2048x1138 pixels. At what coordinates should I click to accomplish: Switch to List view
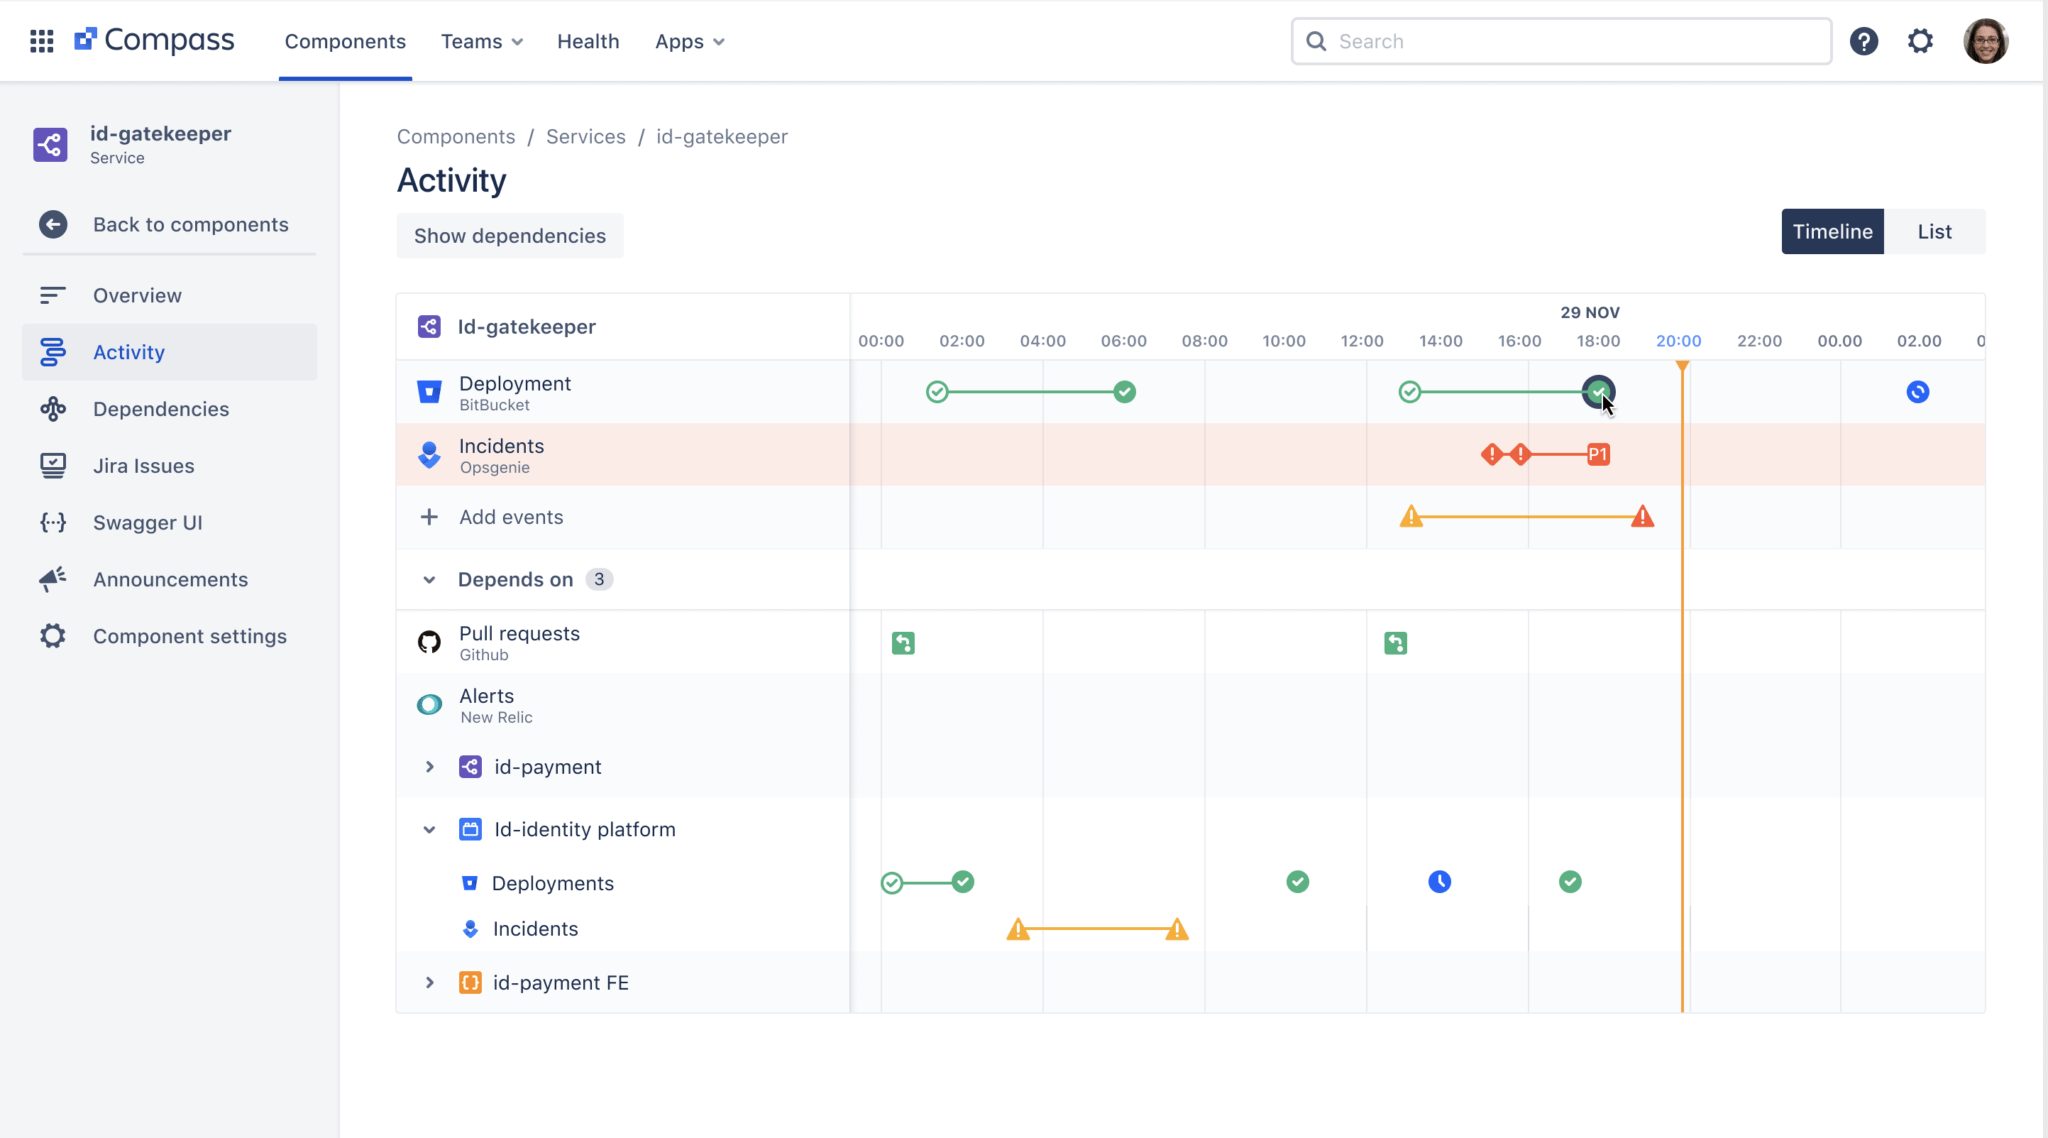[1934, 232]
